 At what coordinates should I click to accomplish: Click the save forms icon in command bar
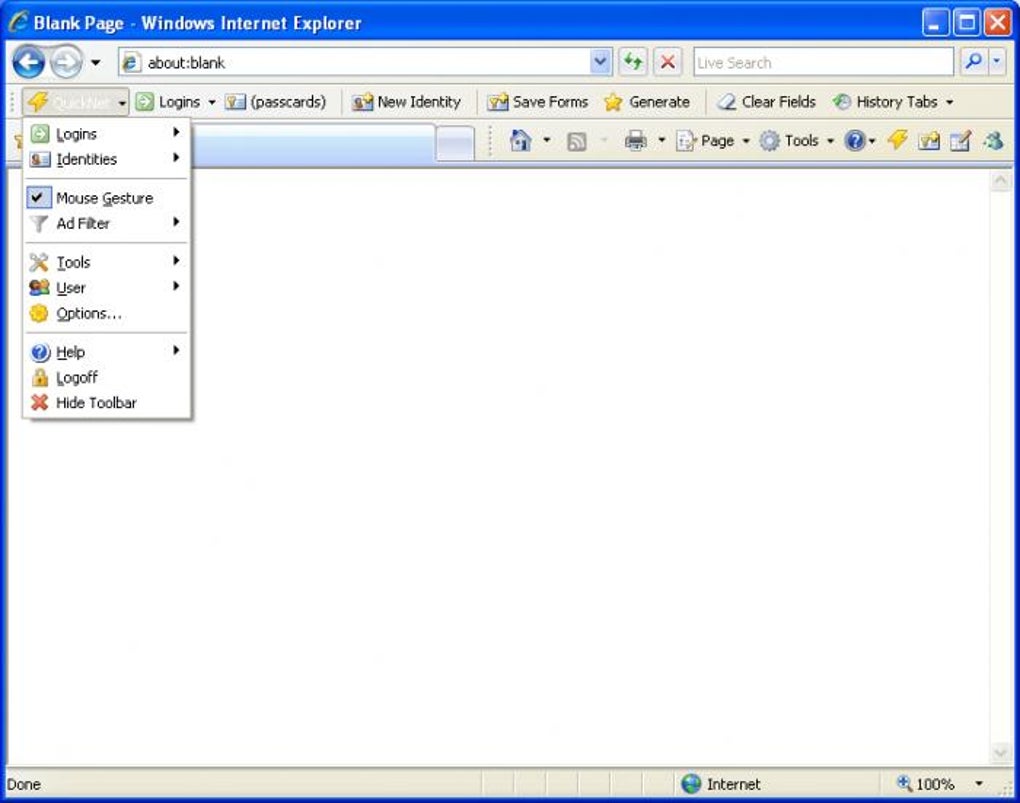(929, 141)
